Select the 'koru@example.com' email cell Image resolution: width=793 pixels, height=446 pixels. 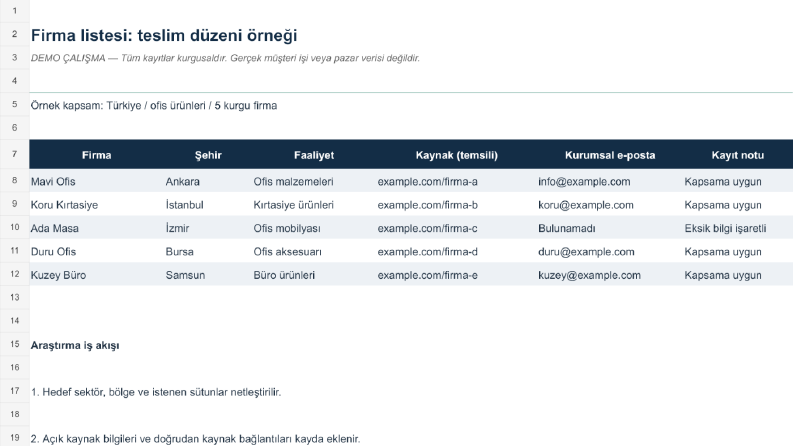click(x=586, y=205)
